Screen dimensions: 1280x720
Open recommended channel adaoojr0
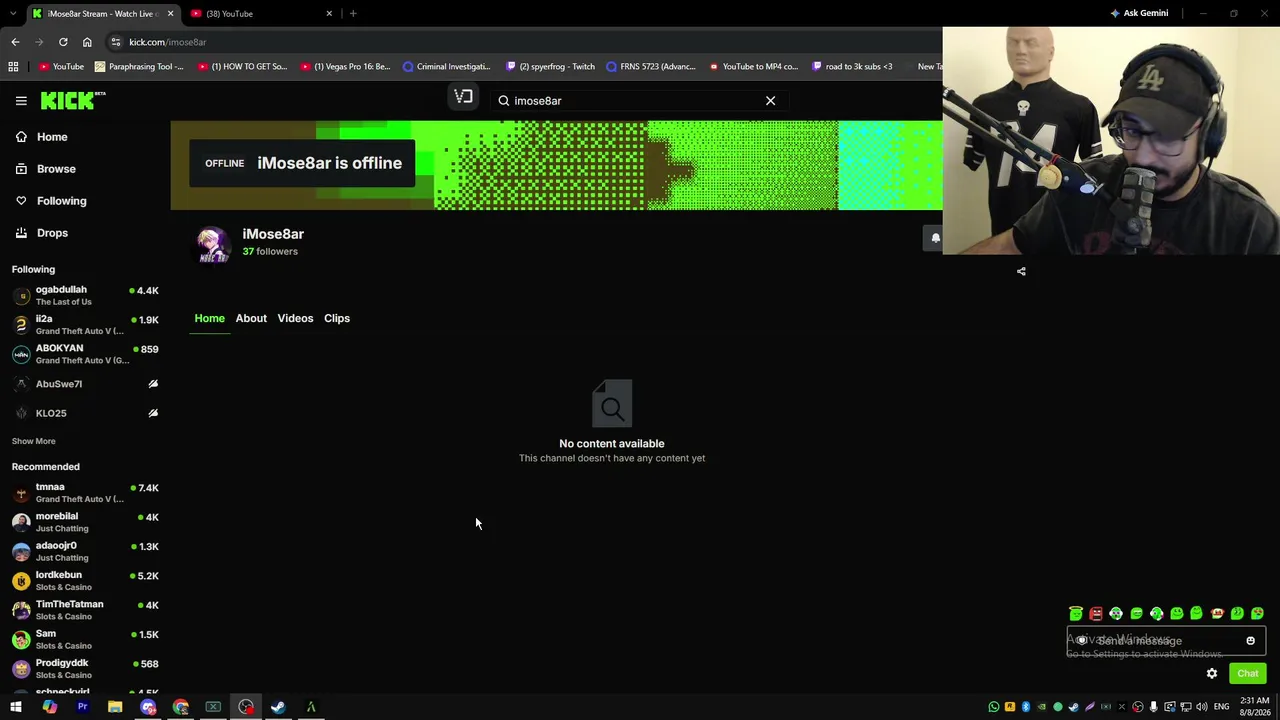85,551
